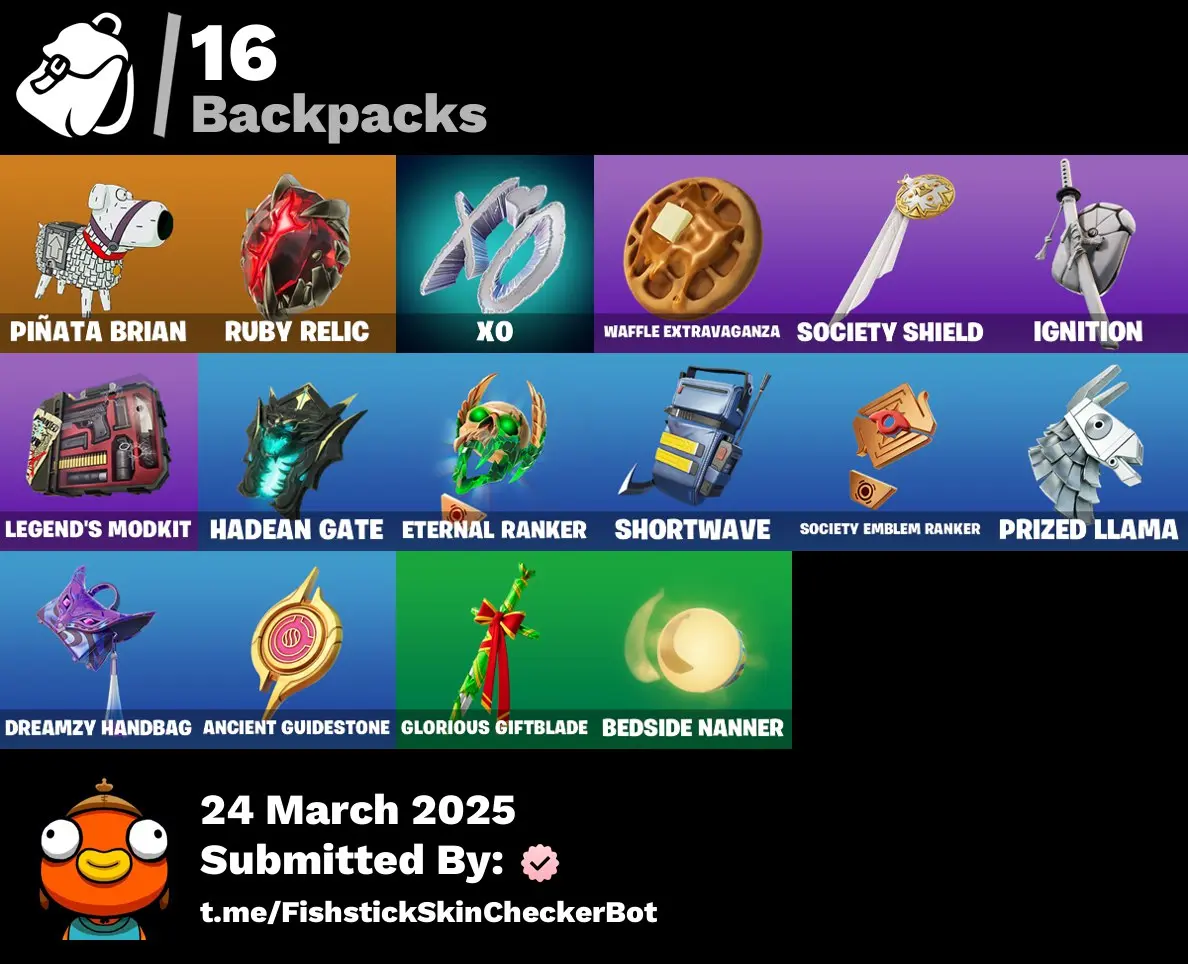Viewport: 1188px width, 964px height.
Task: Select the Prized Llama backpack
Action: click(x=1089, y=452)
